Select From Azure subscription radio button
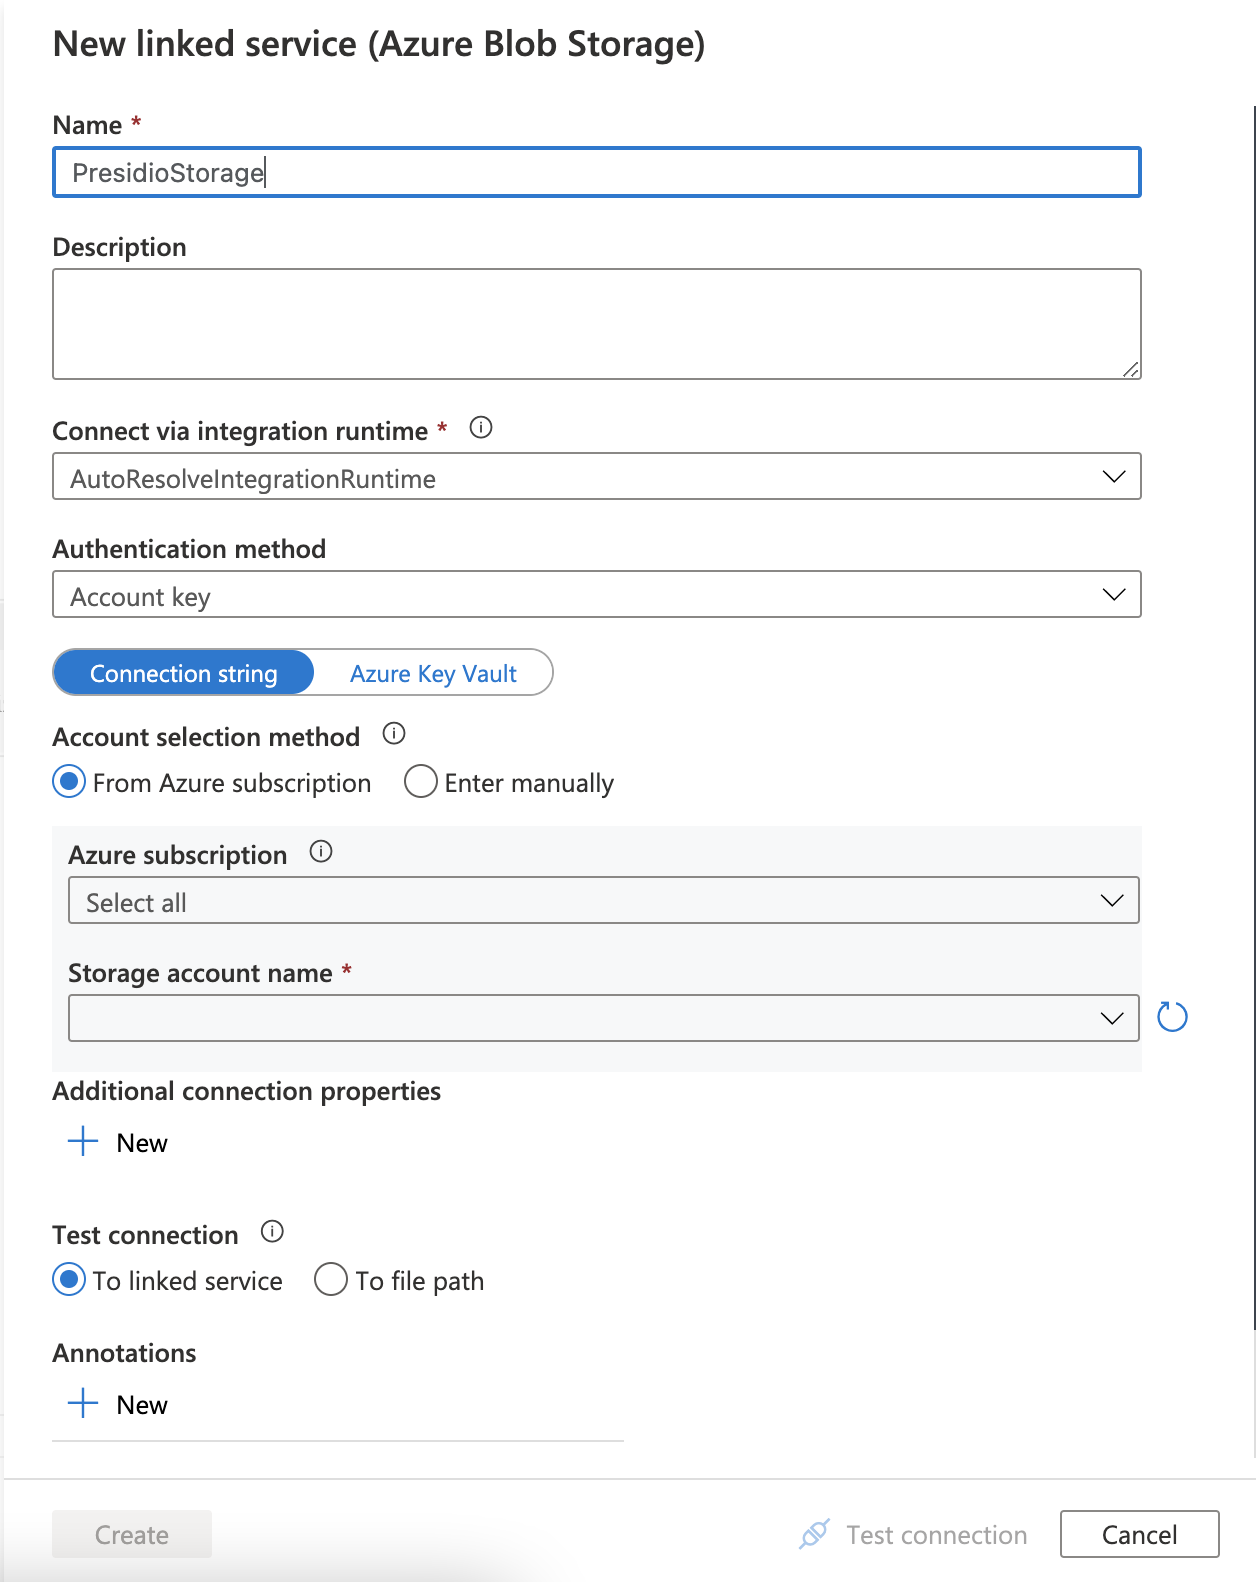Image resolution: width=1256 pixels, height=1582 pixels. [x=69, y=782]
